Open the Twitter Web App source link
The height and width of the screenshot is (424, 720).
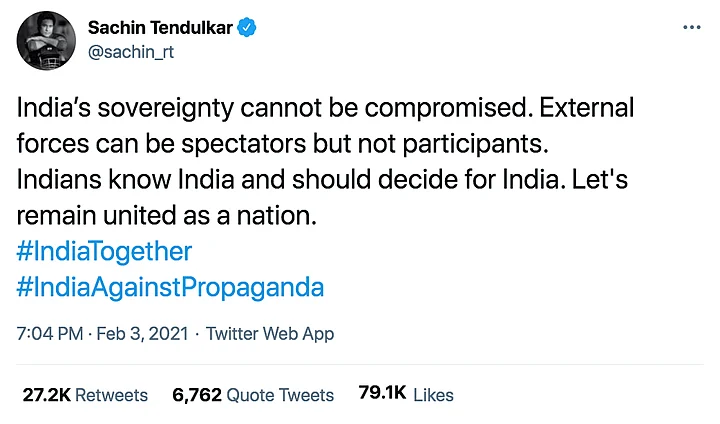point(270,334)
